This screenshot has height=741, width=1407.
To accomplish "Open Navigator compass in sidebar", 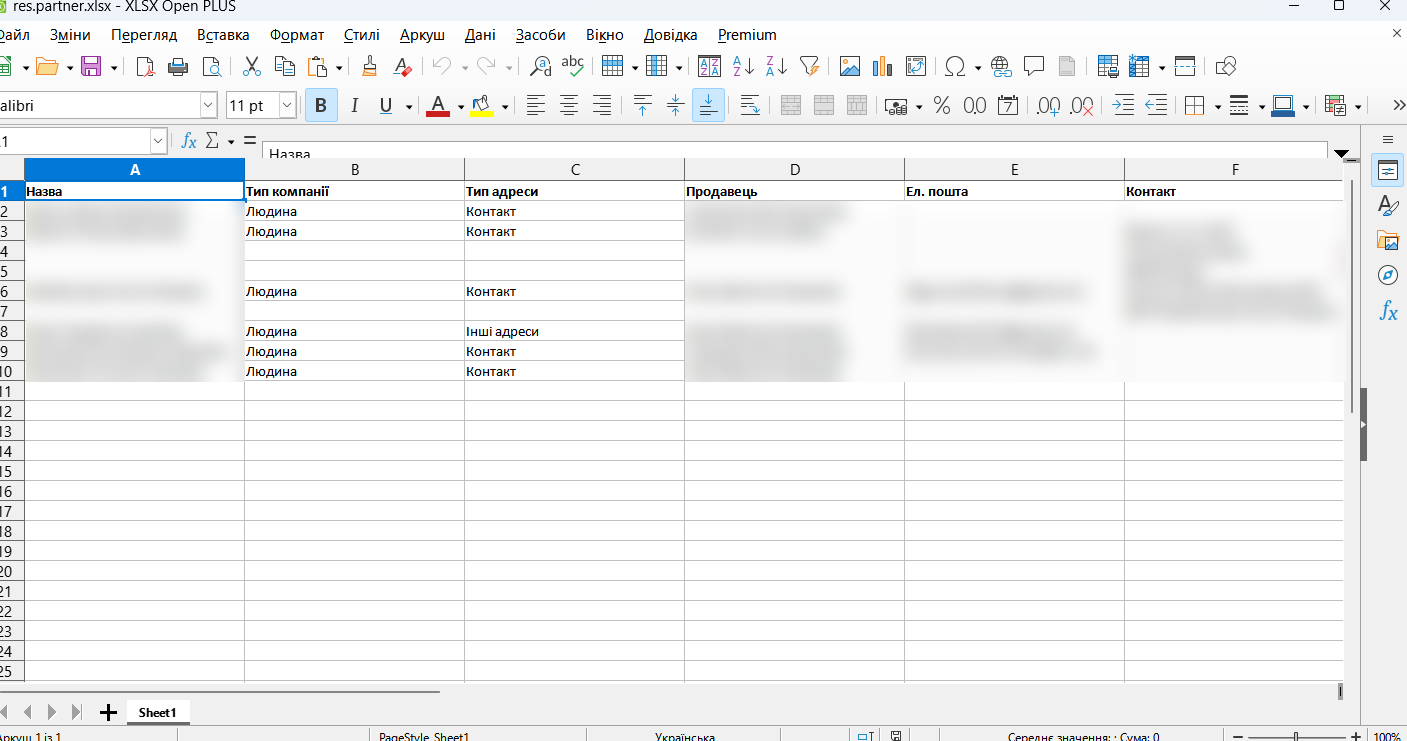I will point(1387,275).
